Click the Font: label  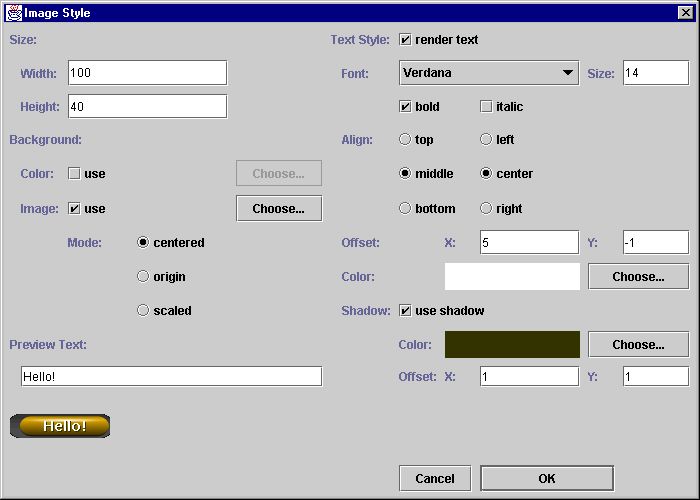(x=355, y=73)
